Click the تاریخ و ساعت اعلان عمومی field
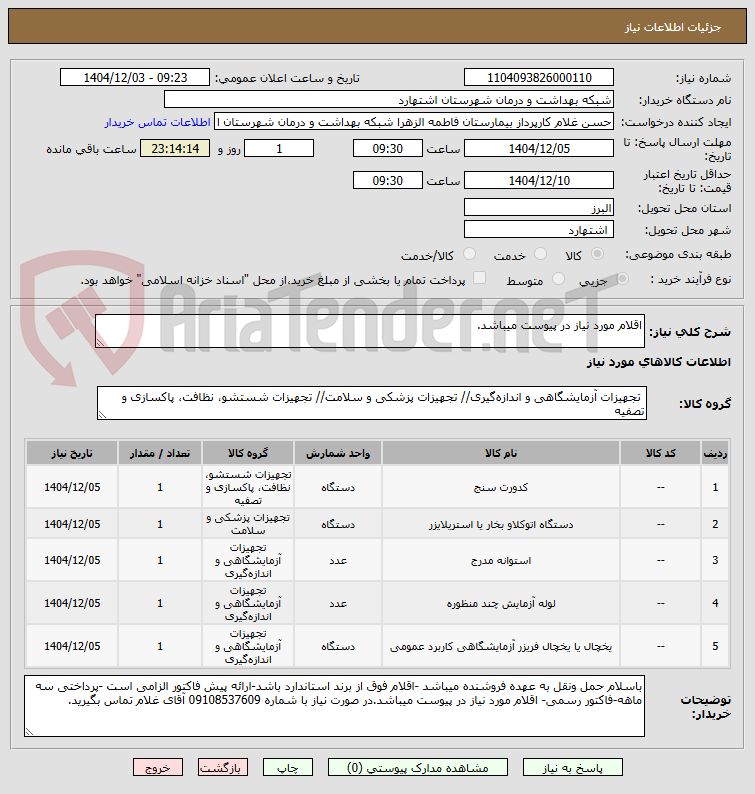The width and height of the screenshot is (755, 794). (x=135, y=77)
